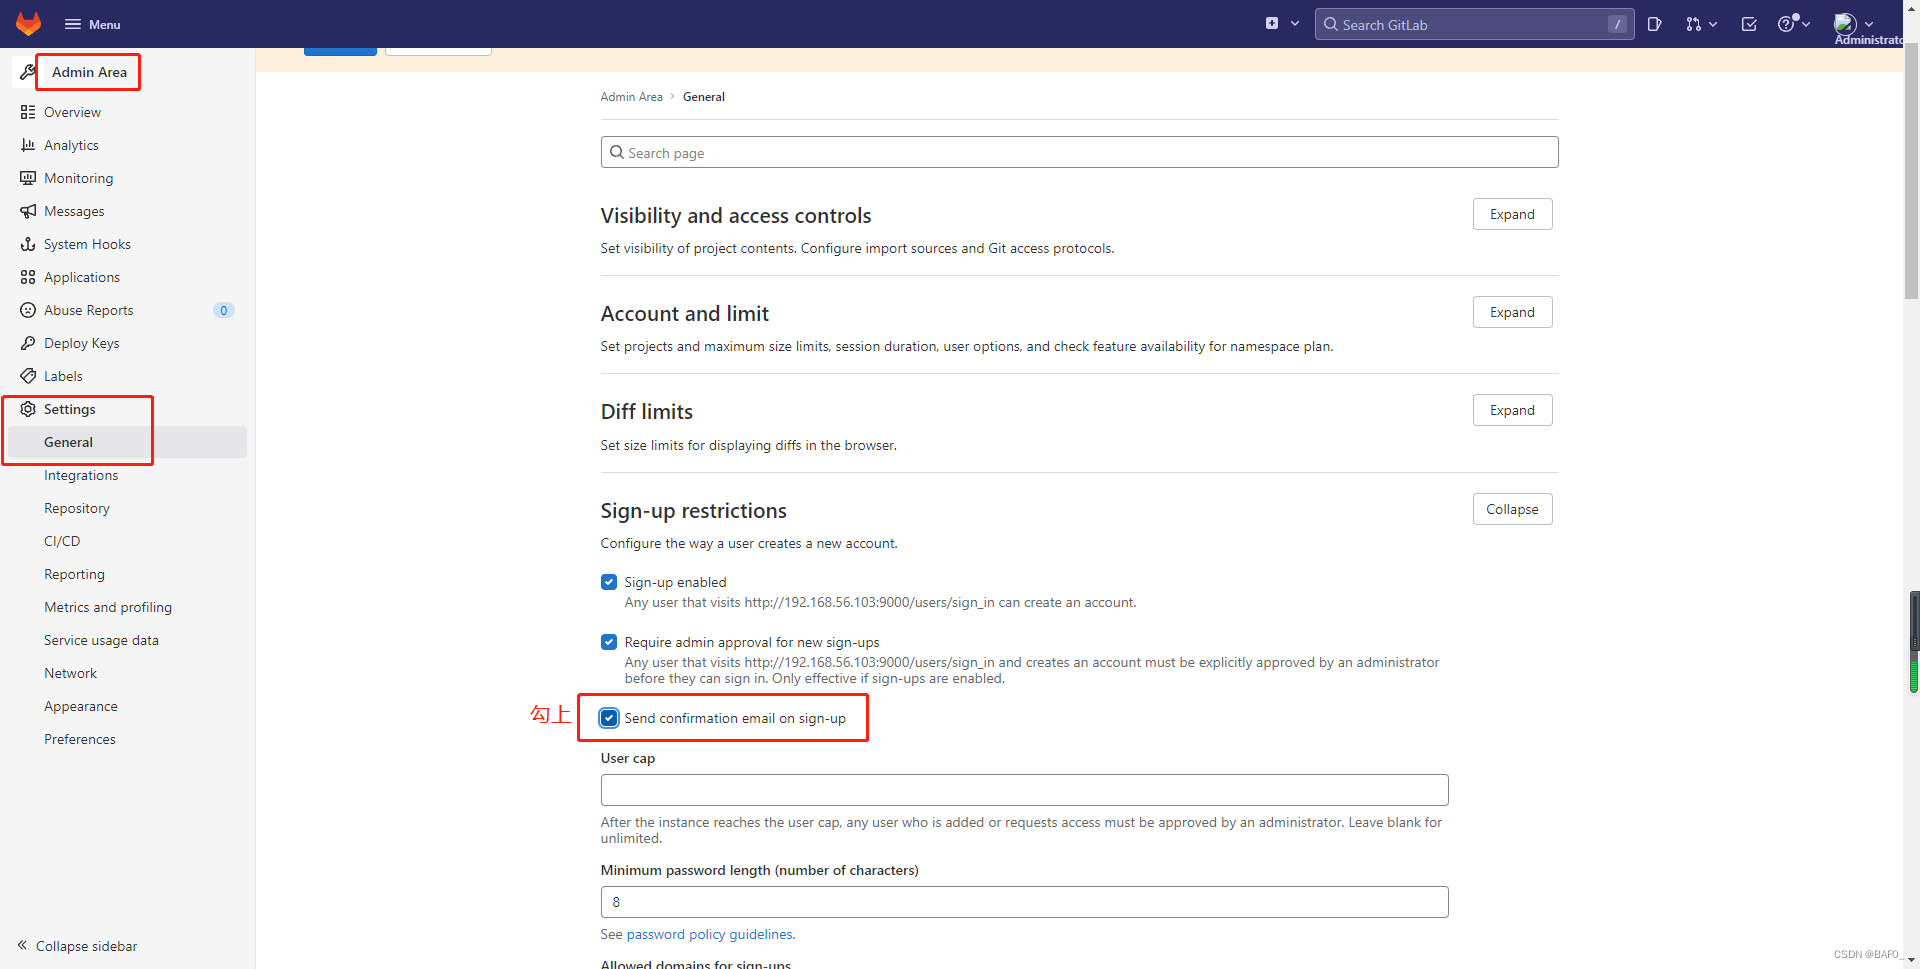Expand Account and limit section
This screenshot has height=969, width=1920.
pos(1512,312)
